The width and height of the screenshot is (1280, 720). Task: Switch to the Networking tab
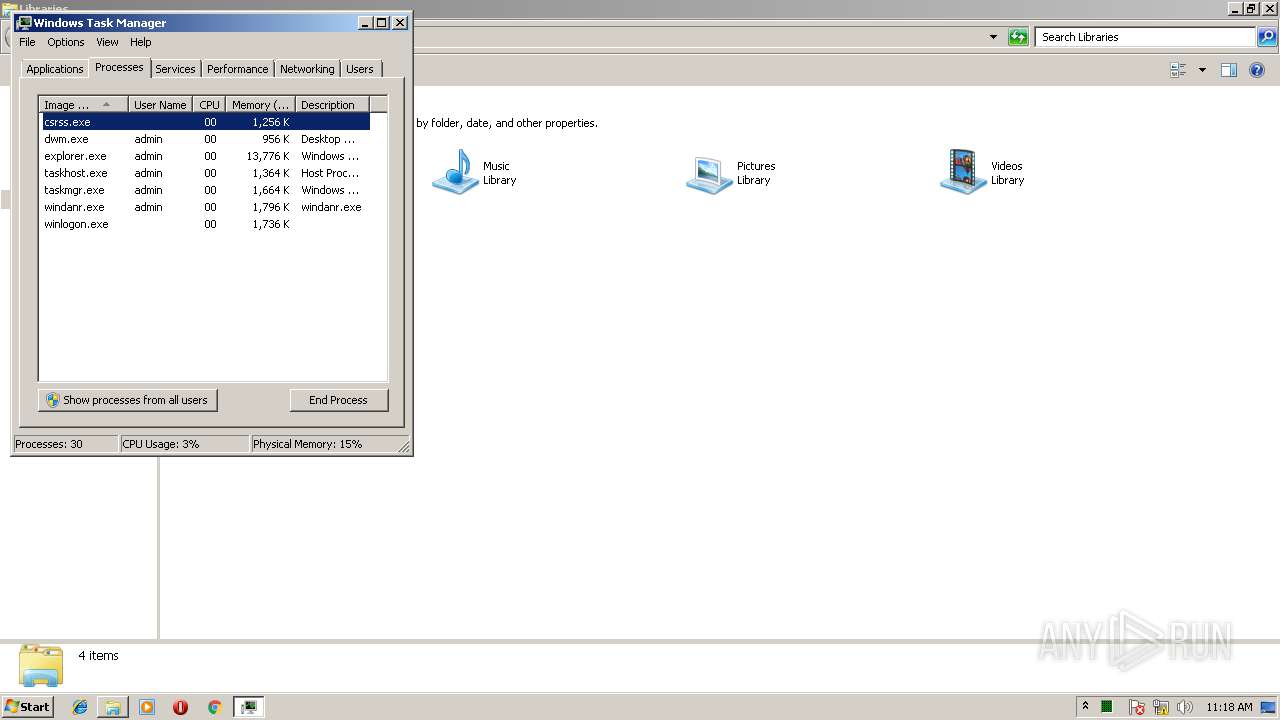[x=307, y=69]
